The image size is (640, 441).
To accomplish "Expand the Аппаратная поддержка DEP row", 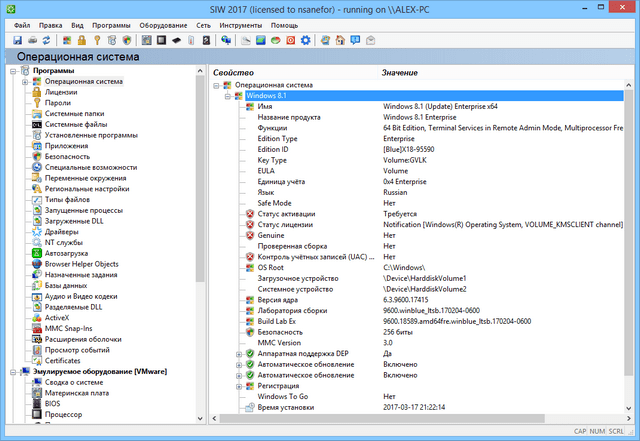I will click(239, 353).
